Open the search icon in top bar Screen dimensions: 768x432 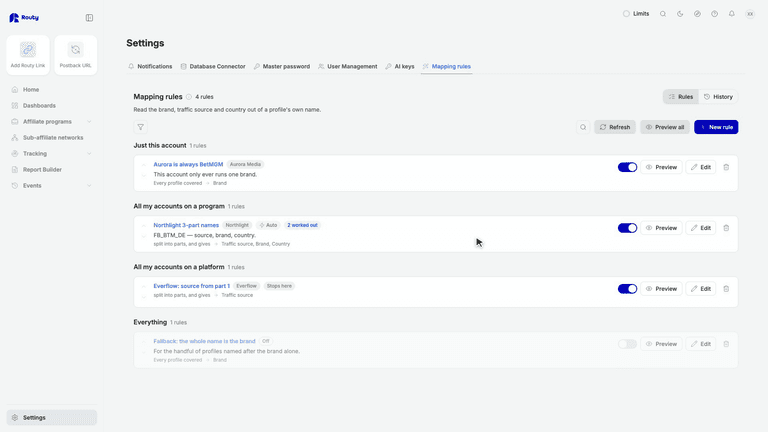pyautogui.click(x=663, y=14)
